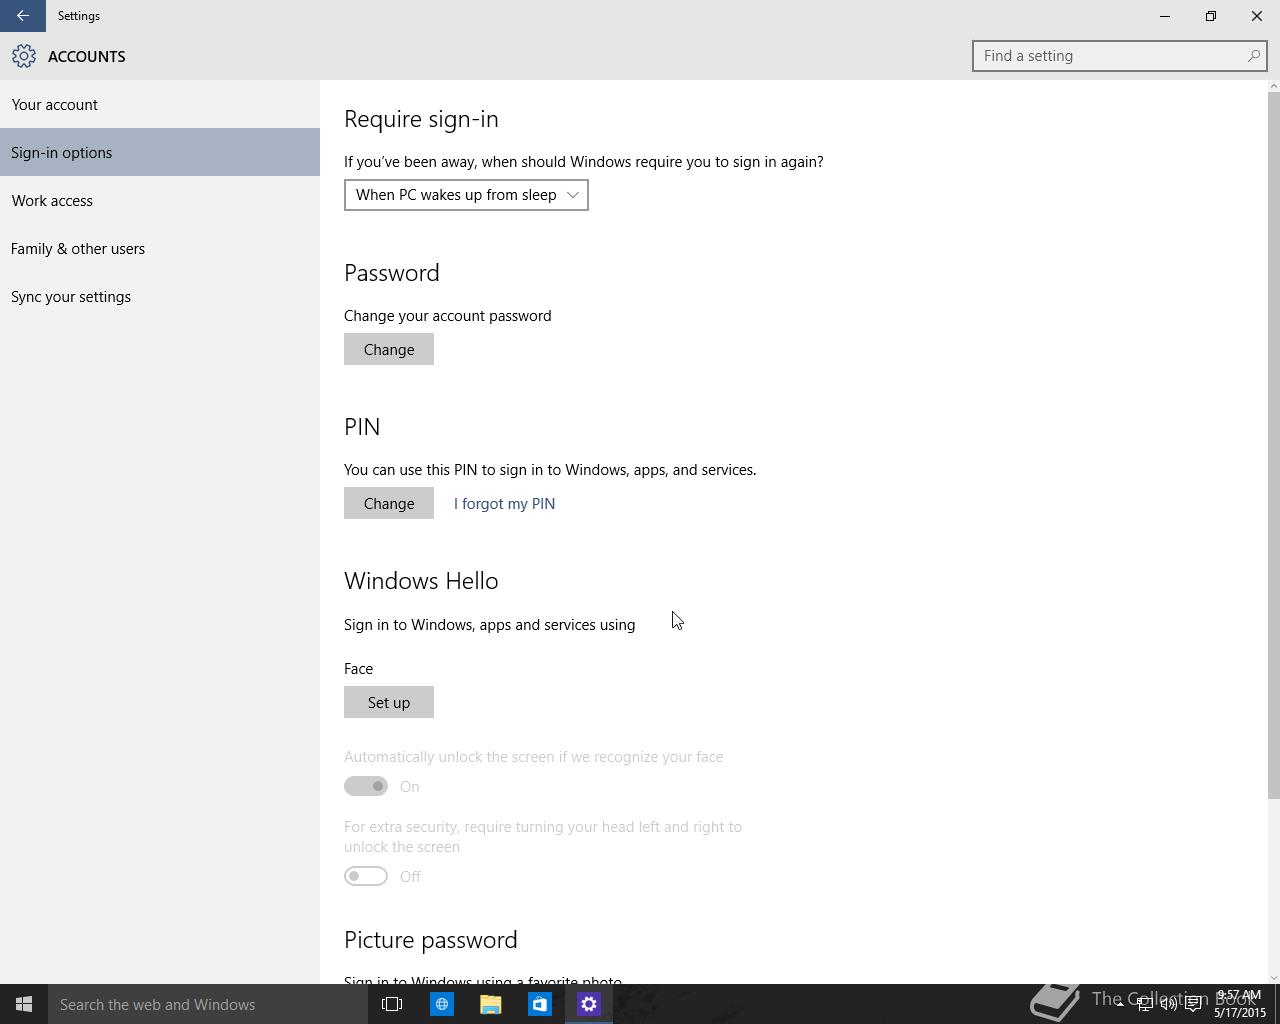Open Family & other users section

point(160,248)
